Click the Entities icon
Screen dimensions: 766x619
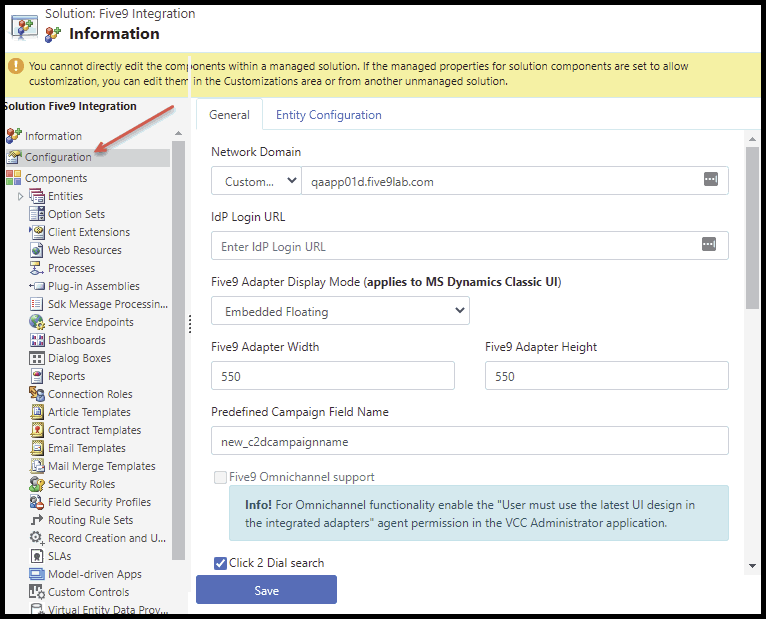(37, 196)
